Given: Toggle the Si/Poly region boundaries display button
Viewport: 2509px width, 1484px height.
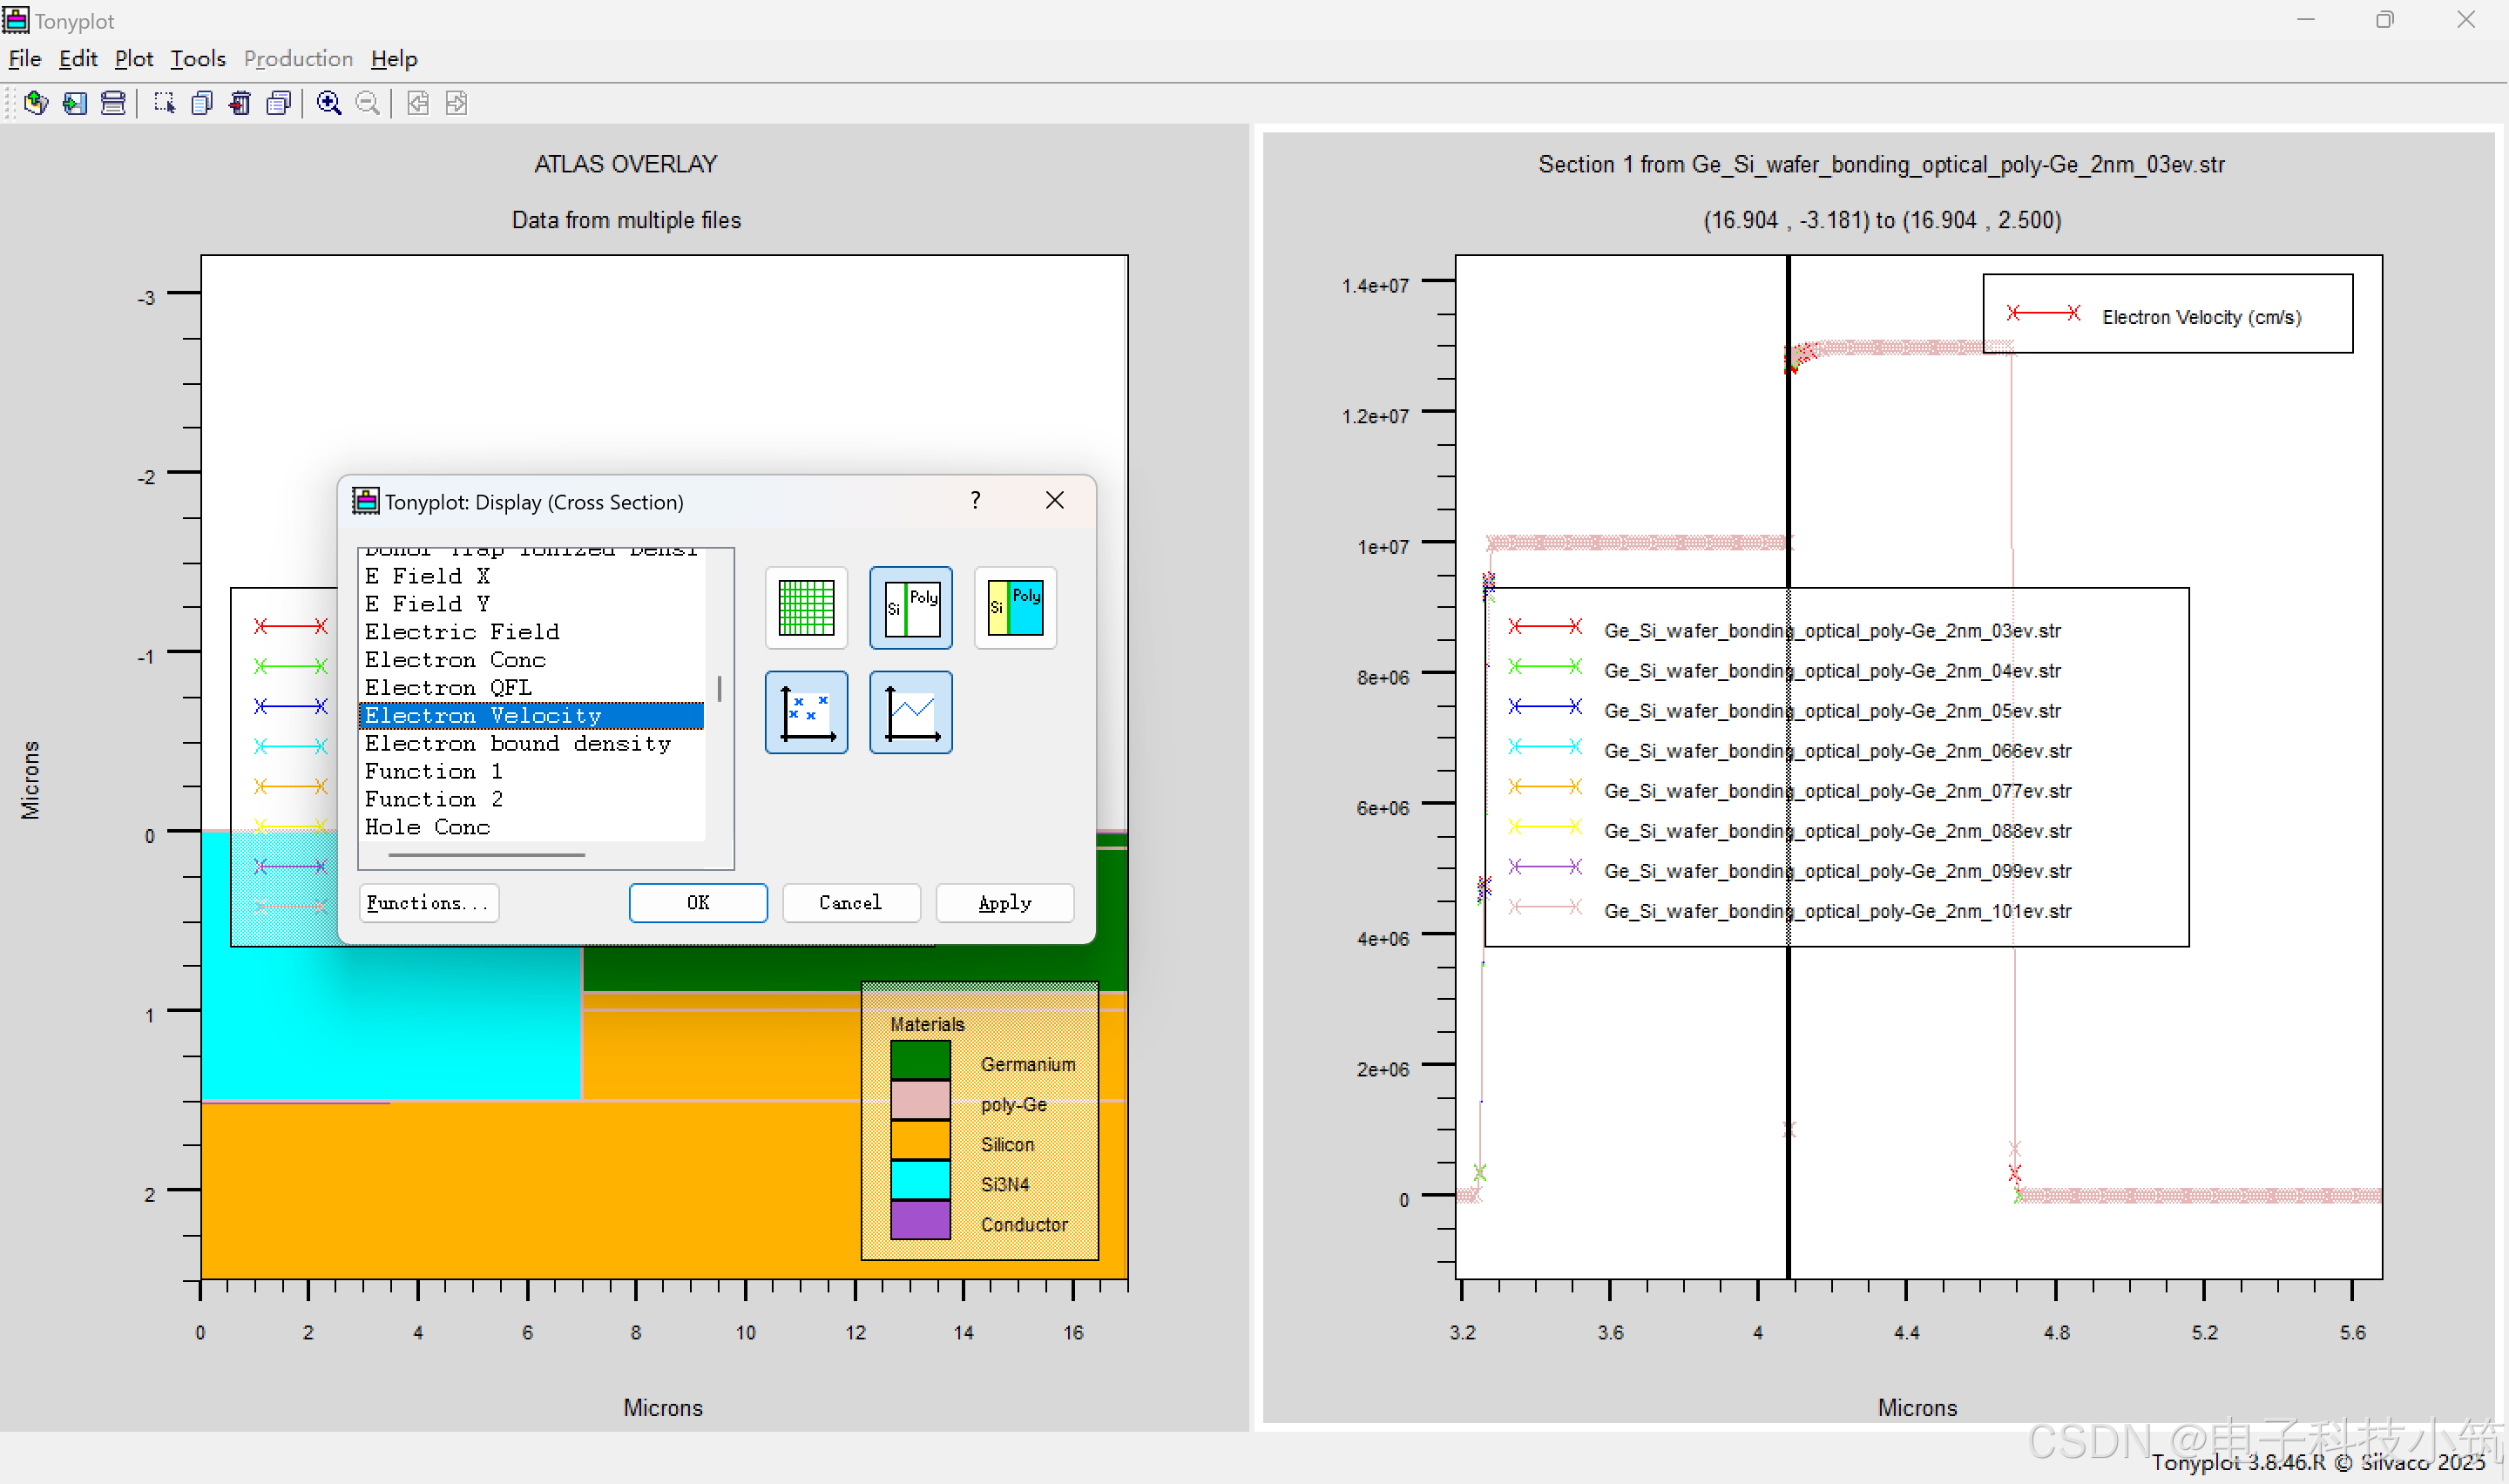Looking at the screenshot, I should [910, 608].
